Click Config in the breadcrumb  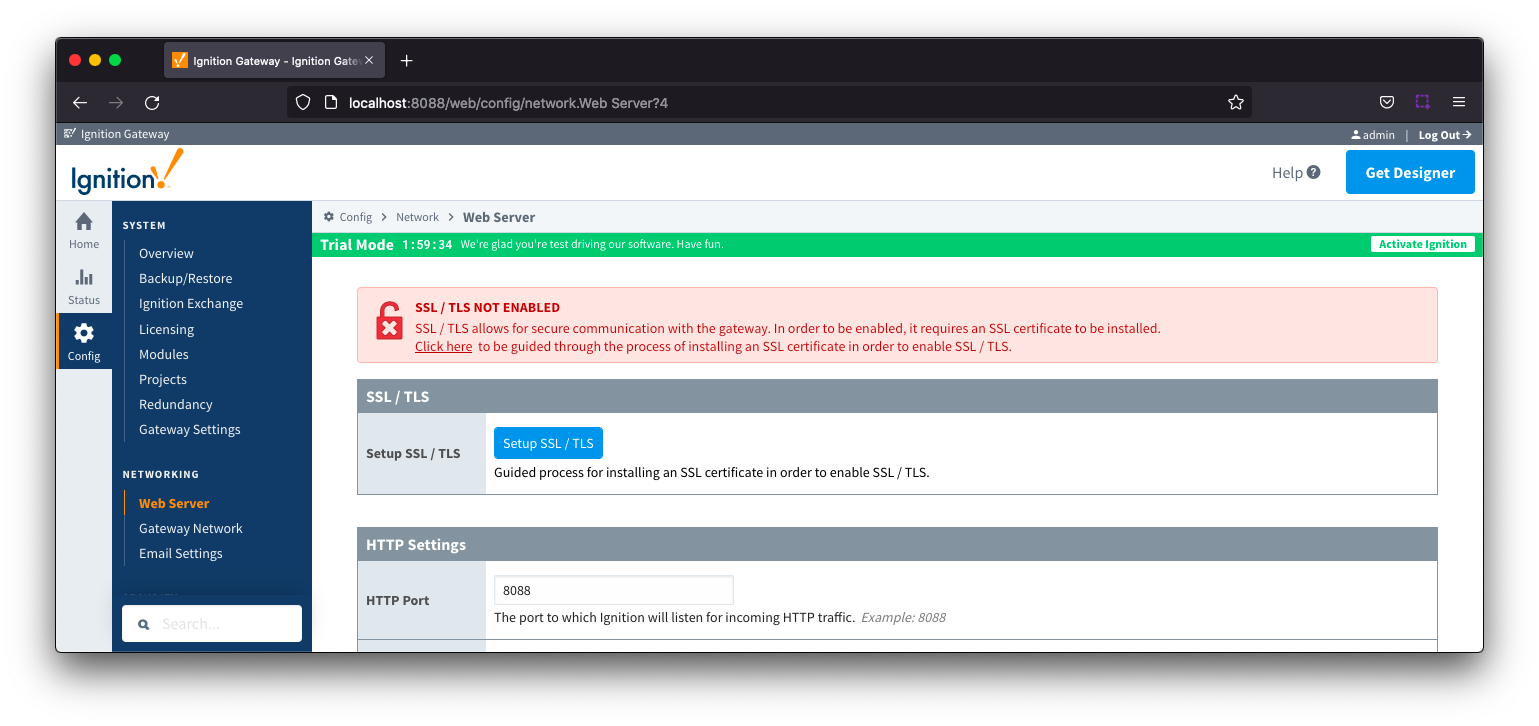pos(355,217)
